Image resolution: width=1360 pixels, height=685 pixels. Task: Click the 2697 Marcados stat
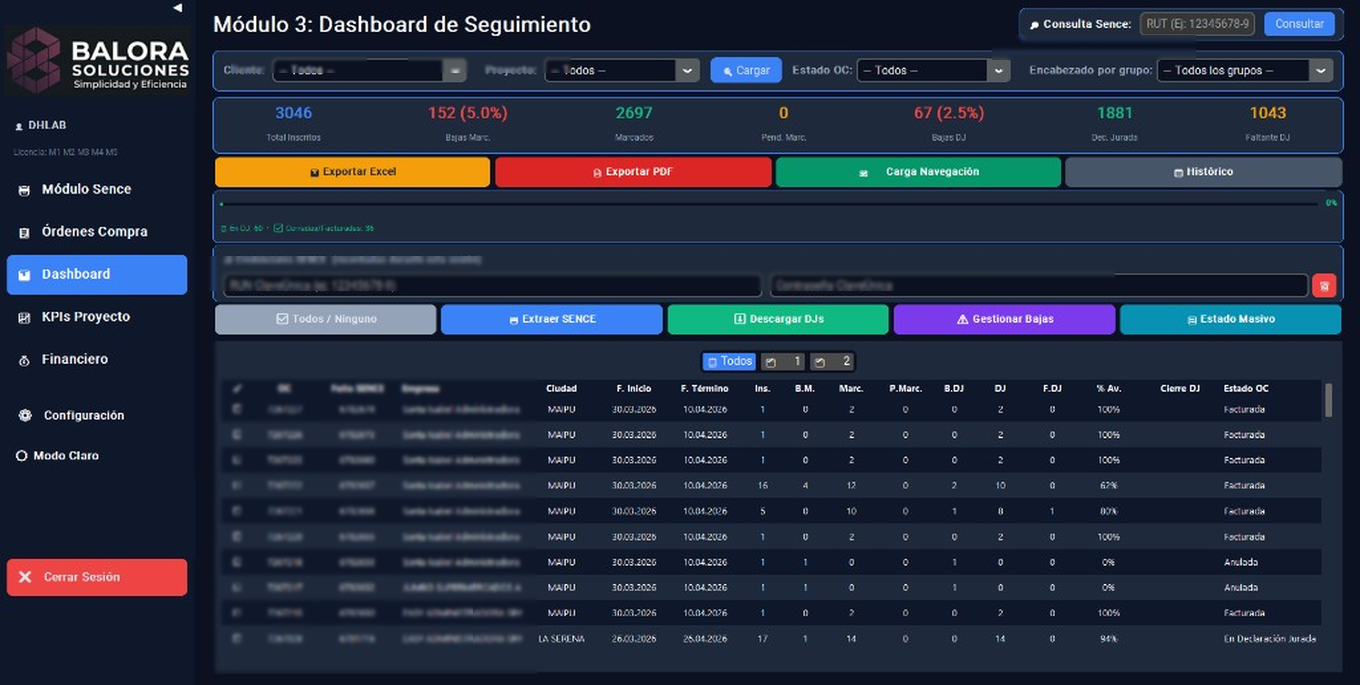coord(634,123)
